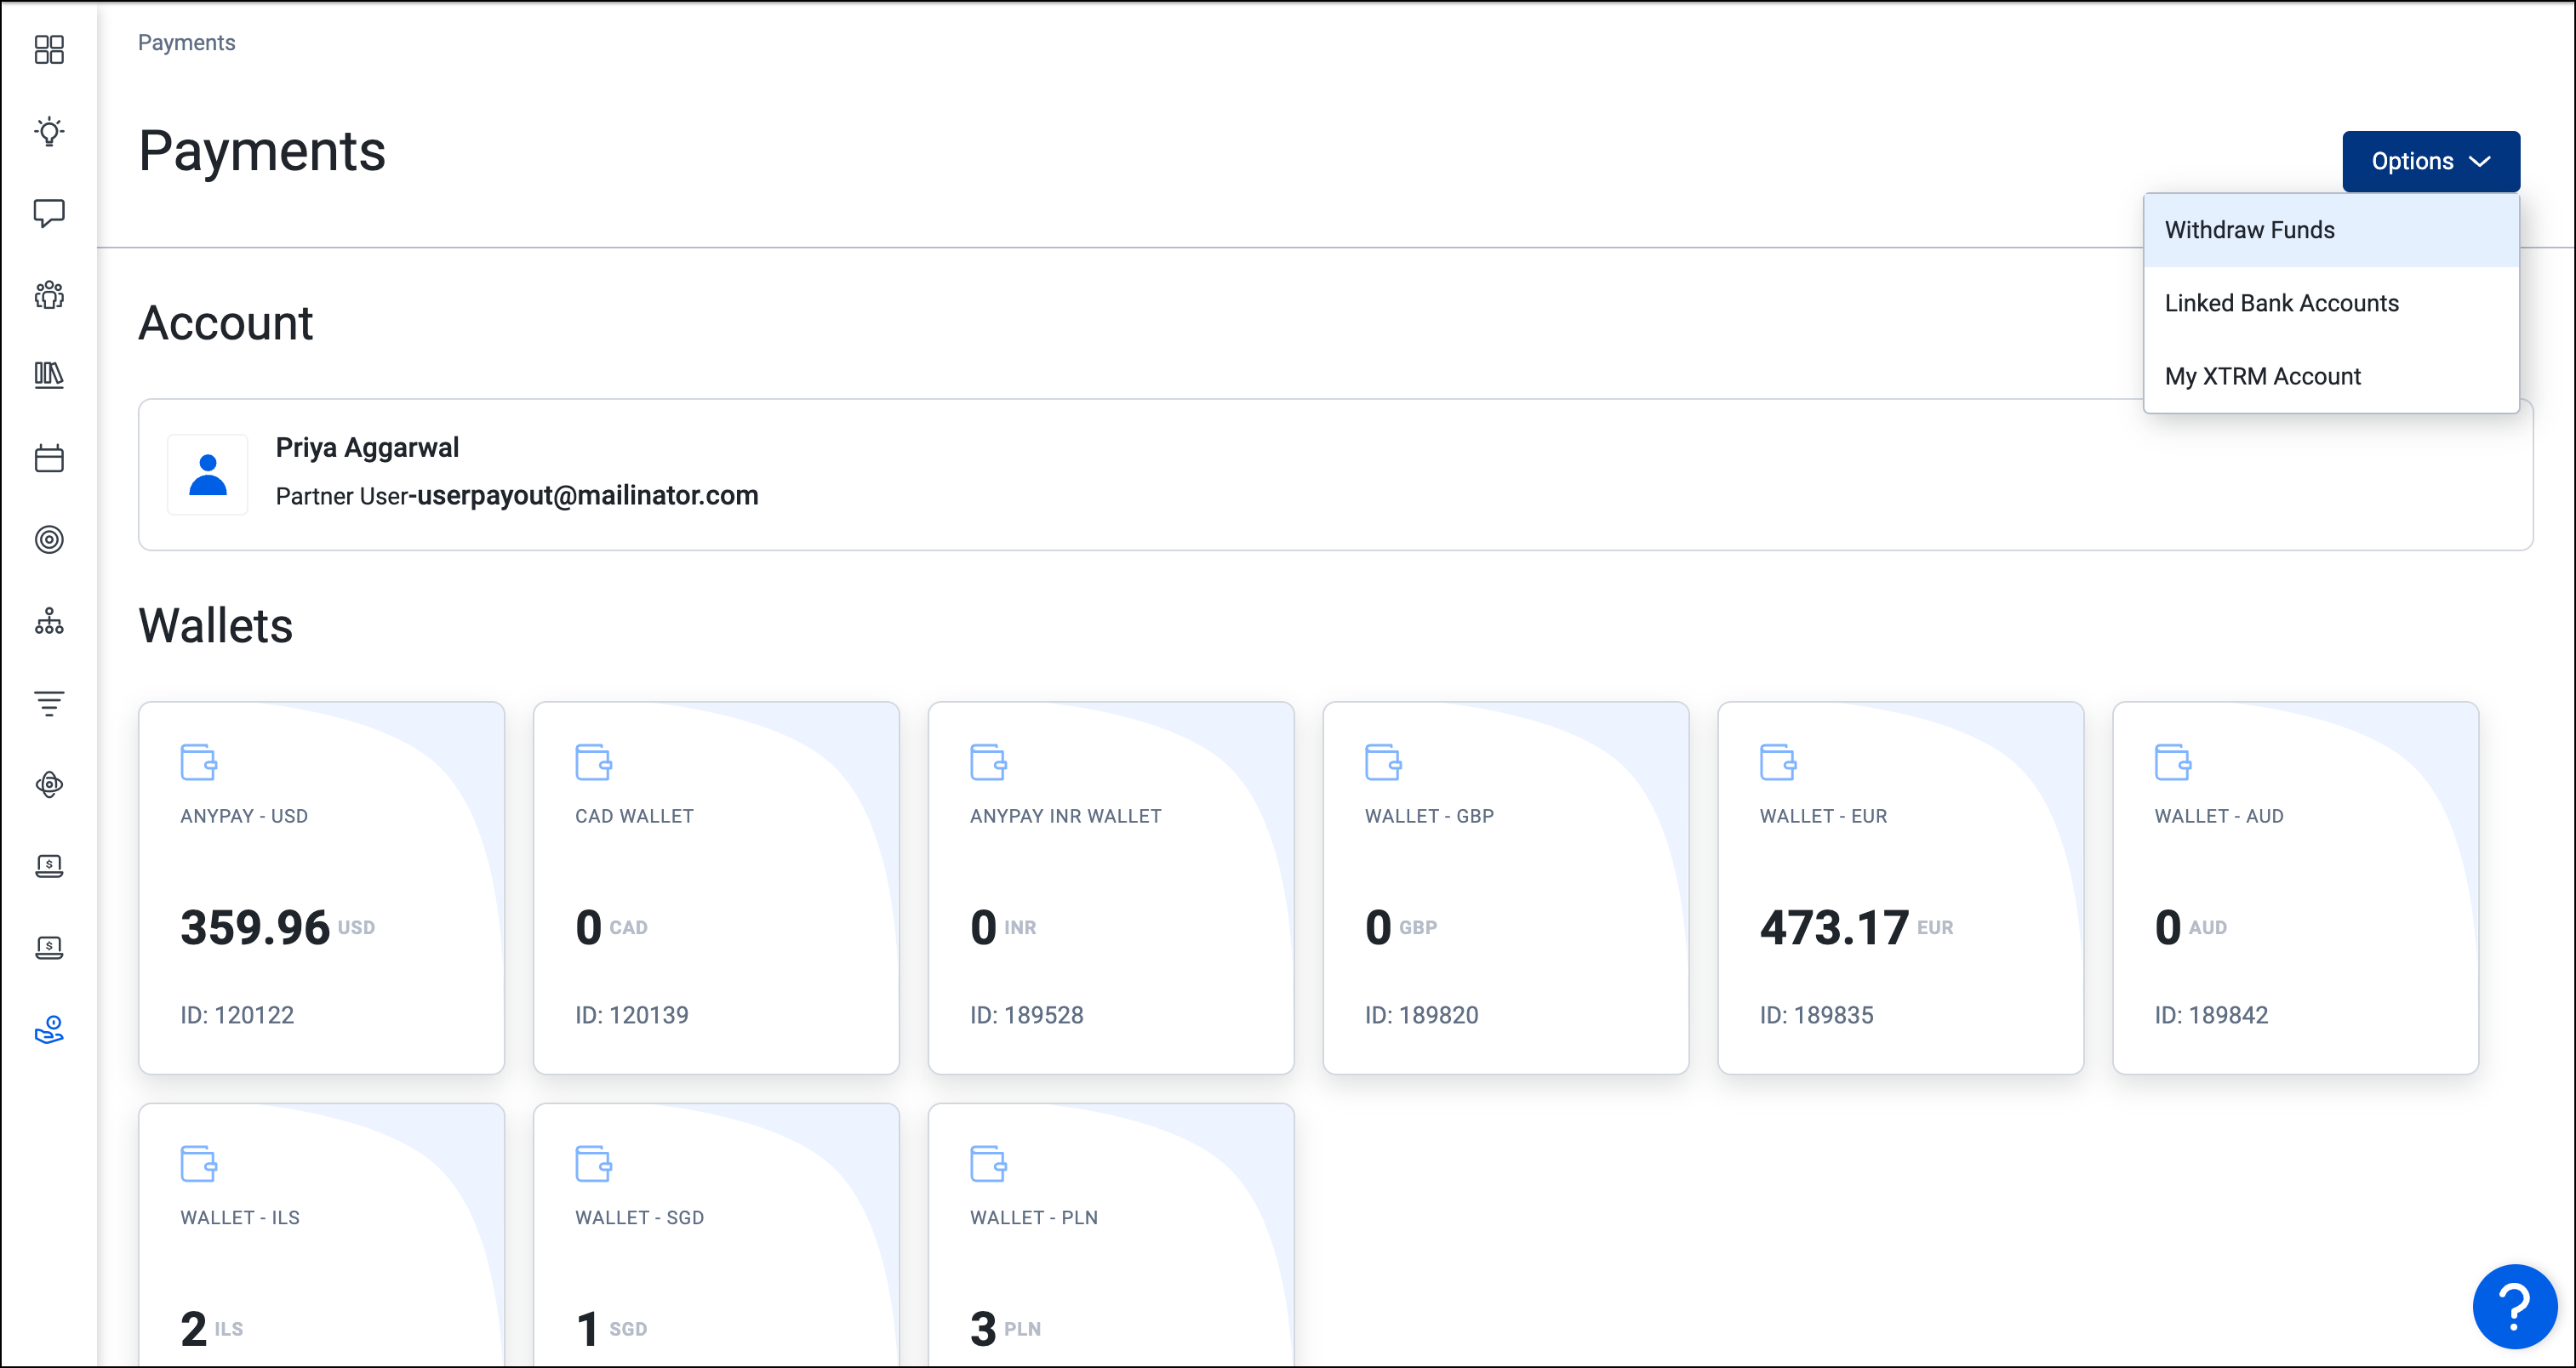2576x1368 pixels.
Task: Click the ID: 189842 text
Action: 2211,1015
